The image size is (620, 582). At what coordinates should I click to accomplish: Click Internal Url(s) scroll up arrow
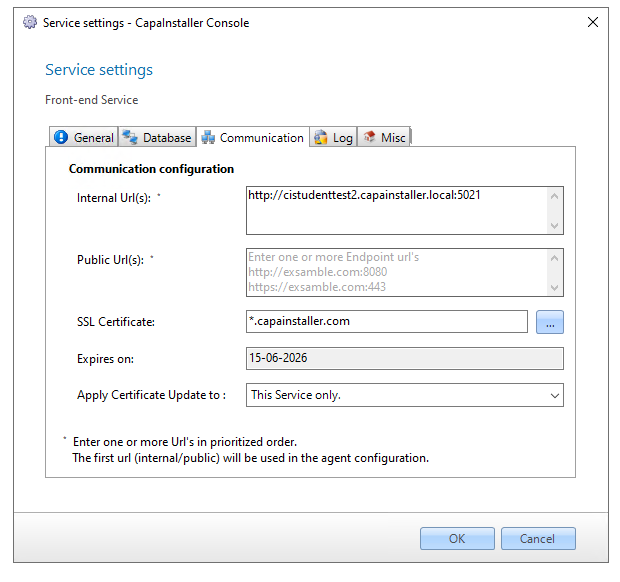(x=554, y=196)
